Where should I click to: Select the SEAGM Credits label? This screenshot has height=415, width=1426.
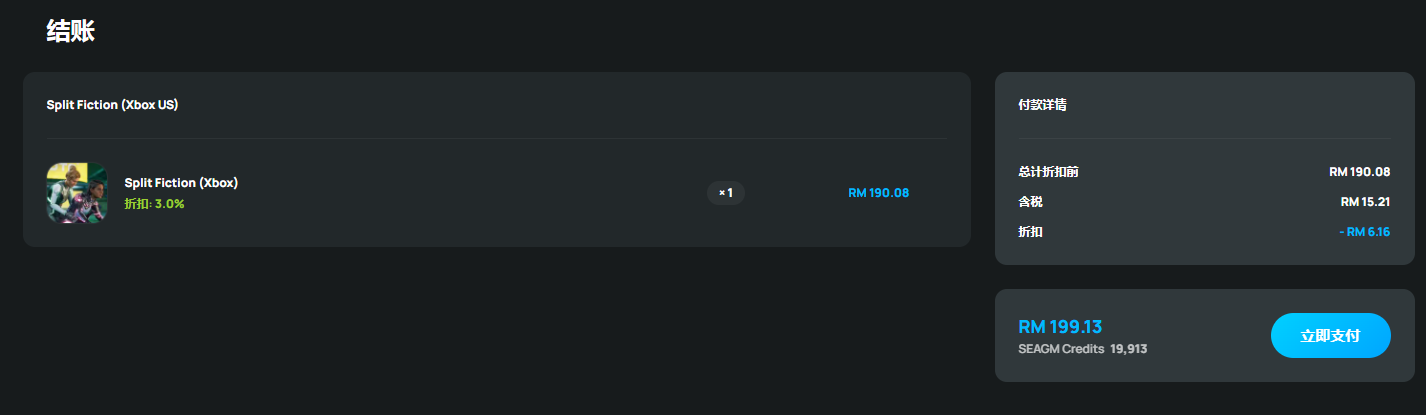[1061, 349]
